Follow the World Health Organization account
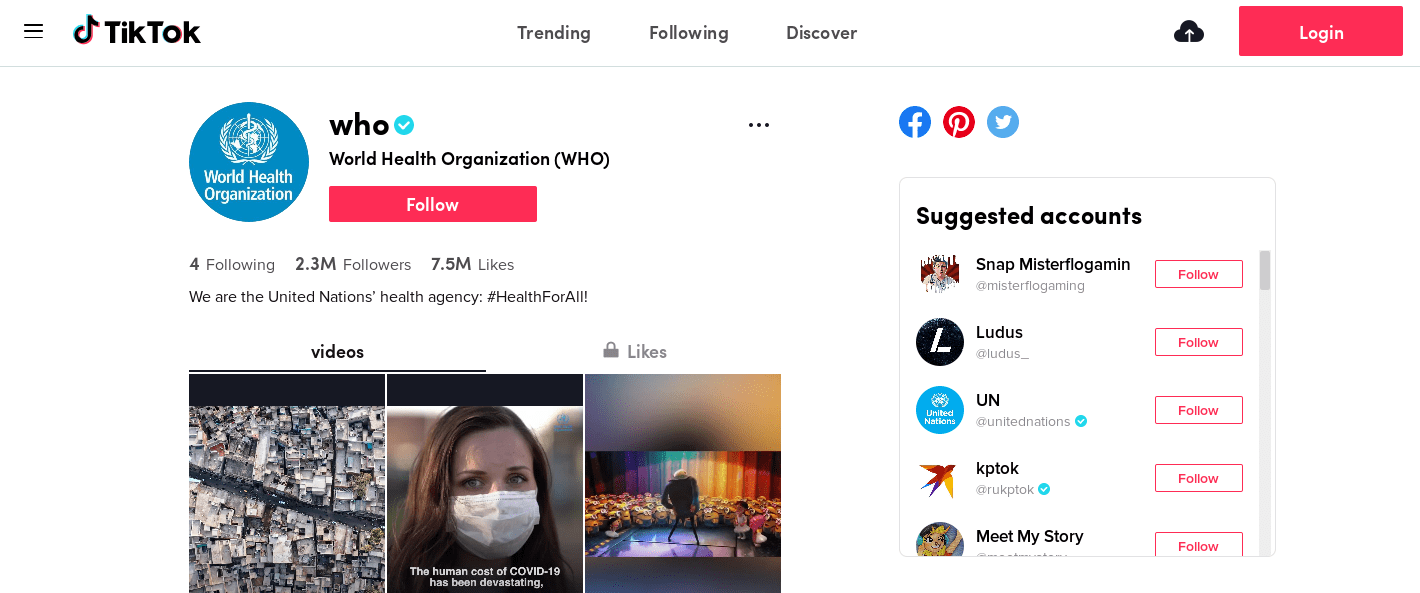 tap(432, 203)
